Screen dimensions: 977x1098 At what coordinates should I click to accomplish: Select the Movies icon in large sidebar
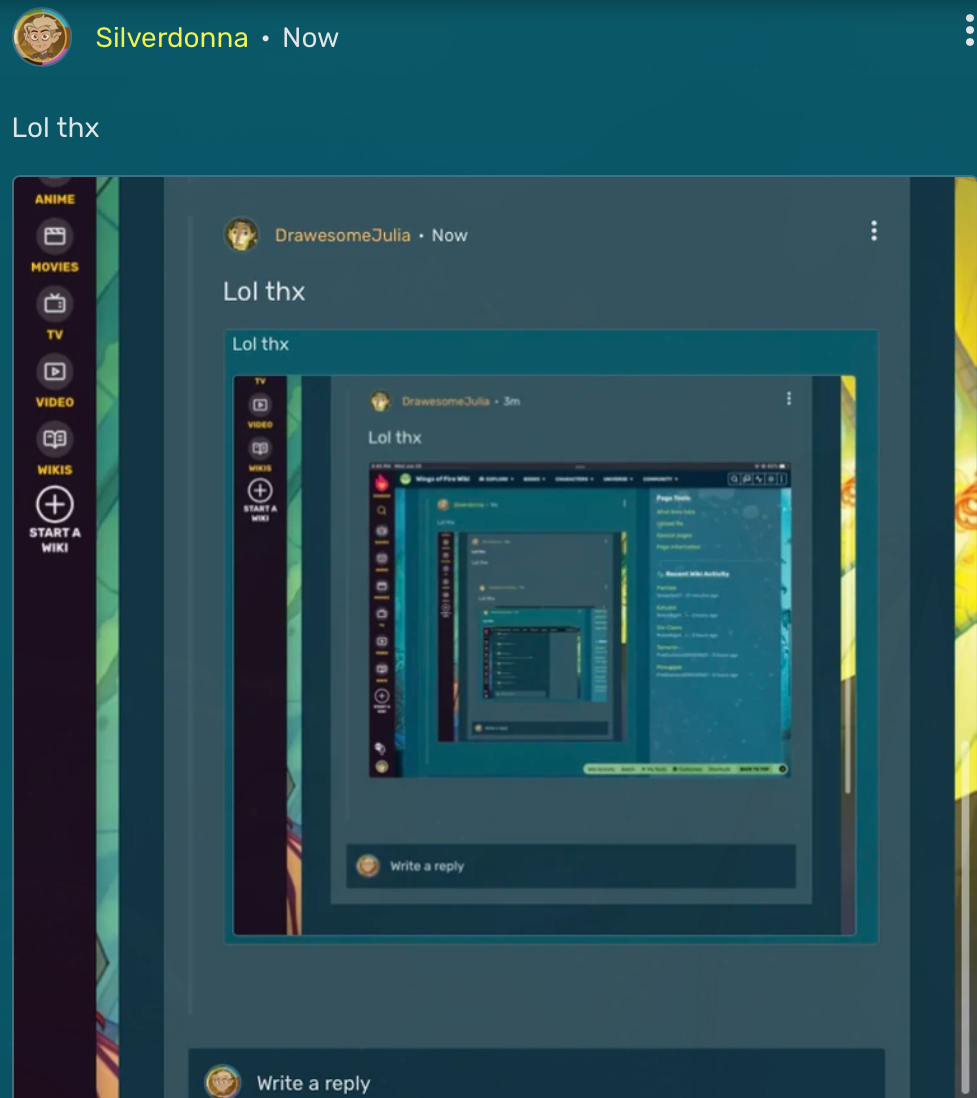point(55,237)
